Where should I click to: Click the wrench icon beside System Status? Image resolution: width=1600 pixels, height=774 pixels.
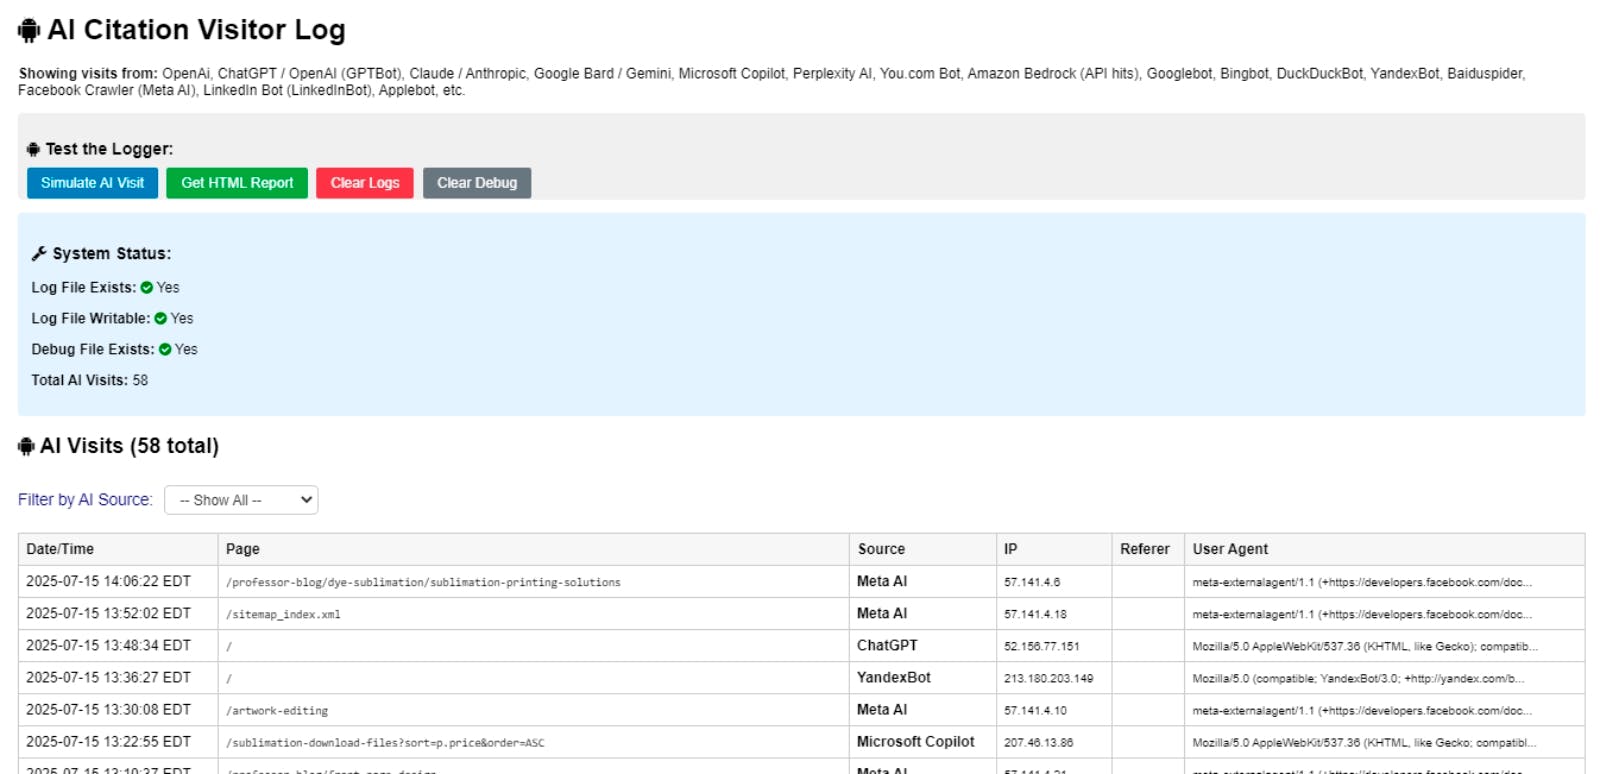pos(39,254)
